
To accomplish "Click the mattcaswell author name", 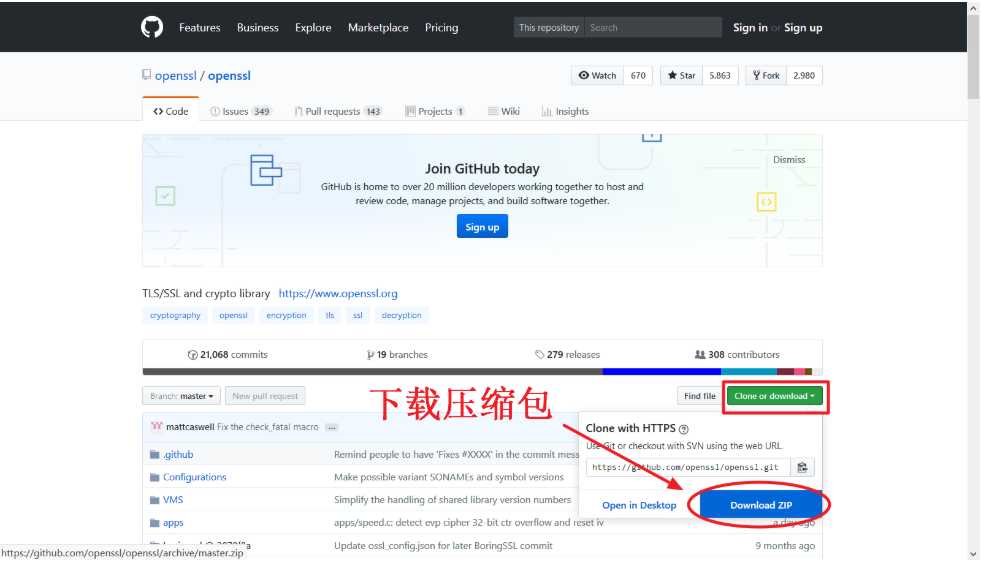I will pyautogui.click(x=190, y=427).
